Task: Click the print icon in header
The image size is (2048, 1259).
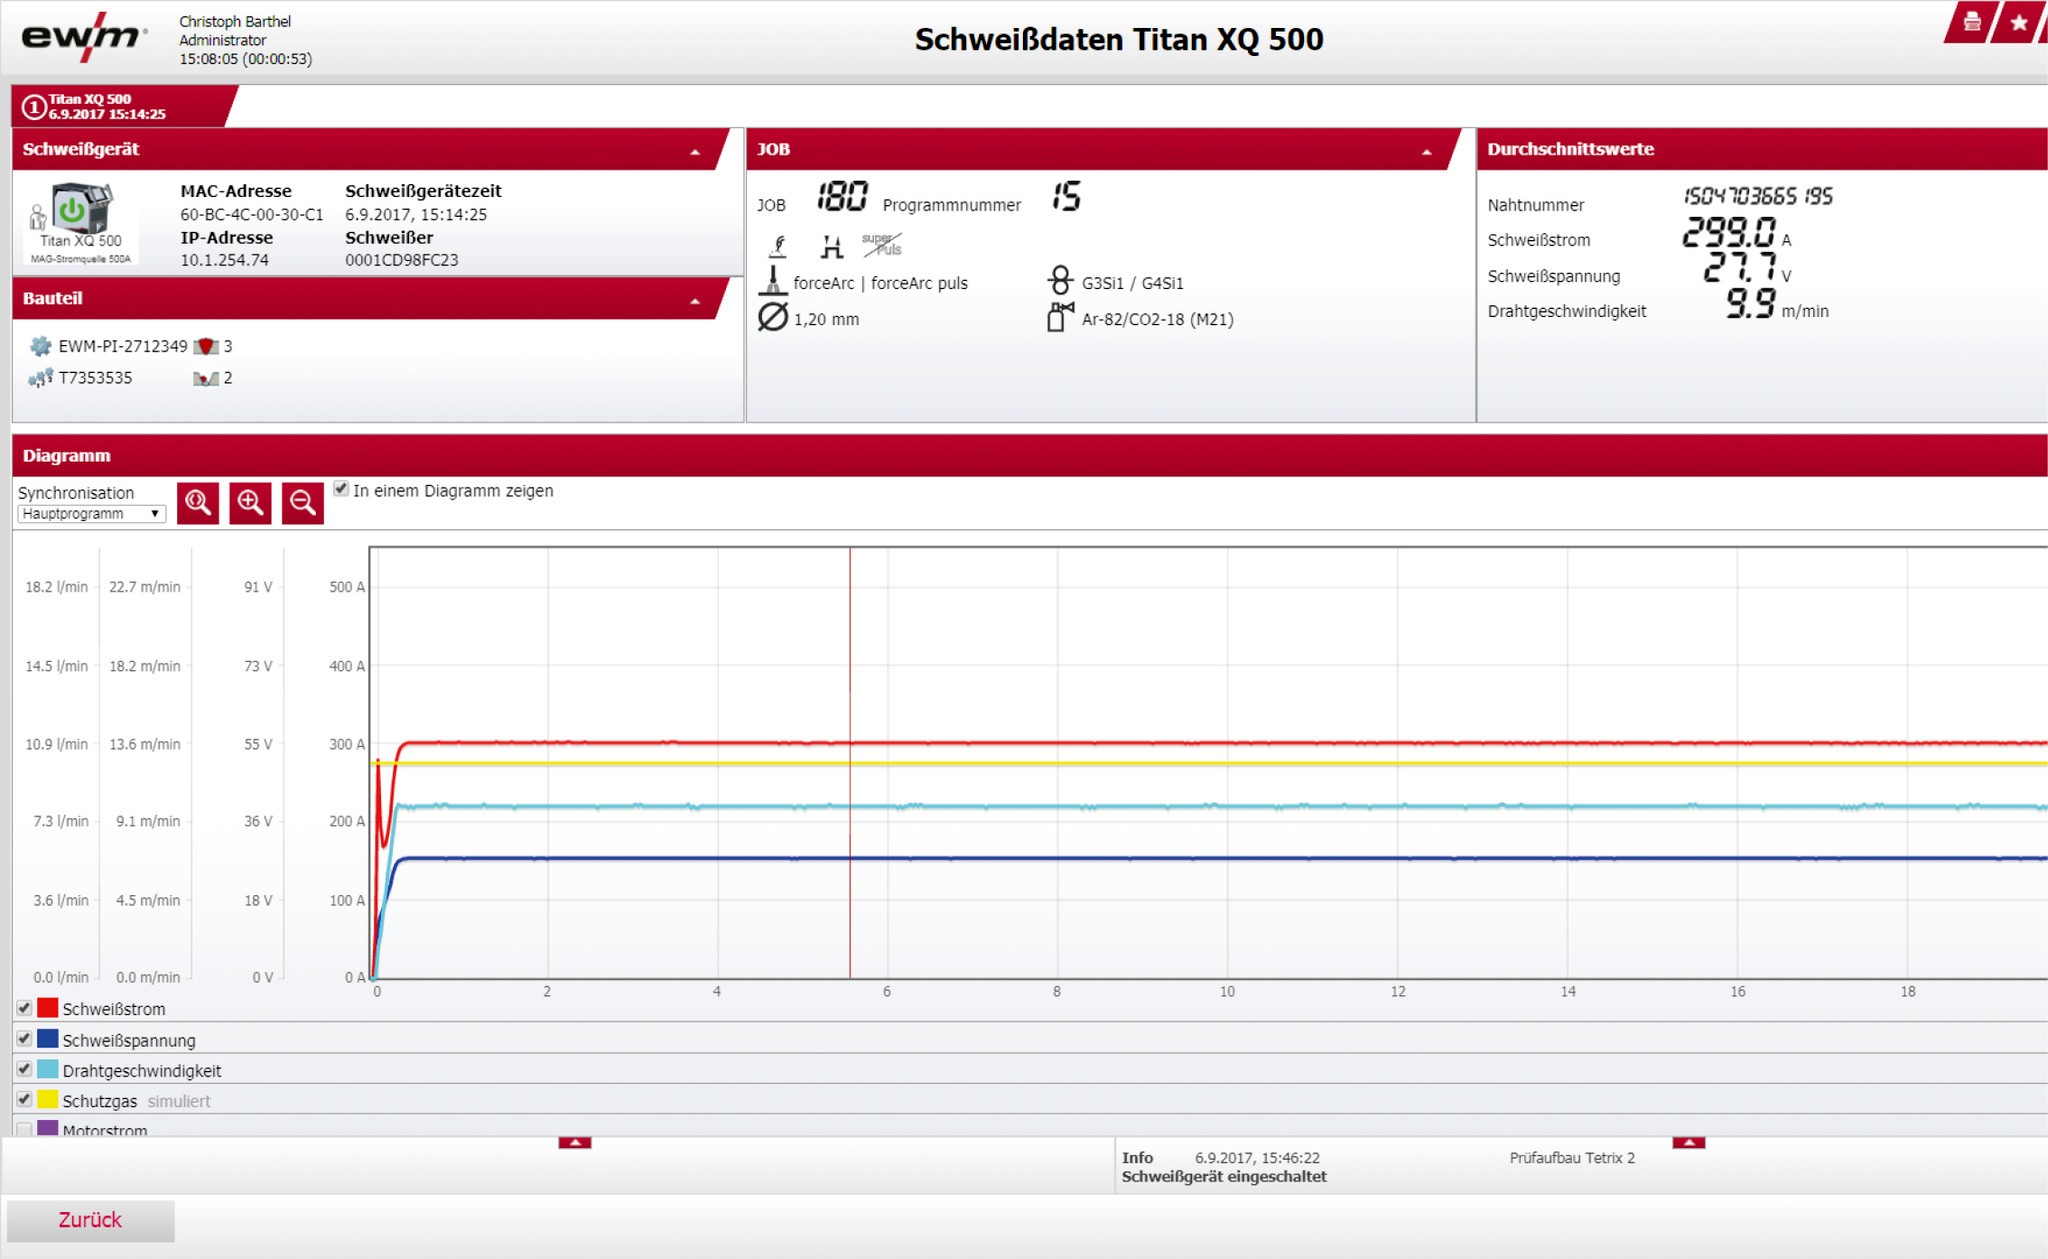Action: tap(1971, 22)
